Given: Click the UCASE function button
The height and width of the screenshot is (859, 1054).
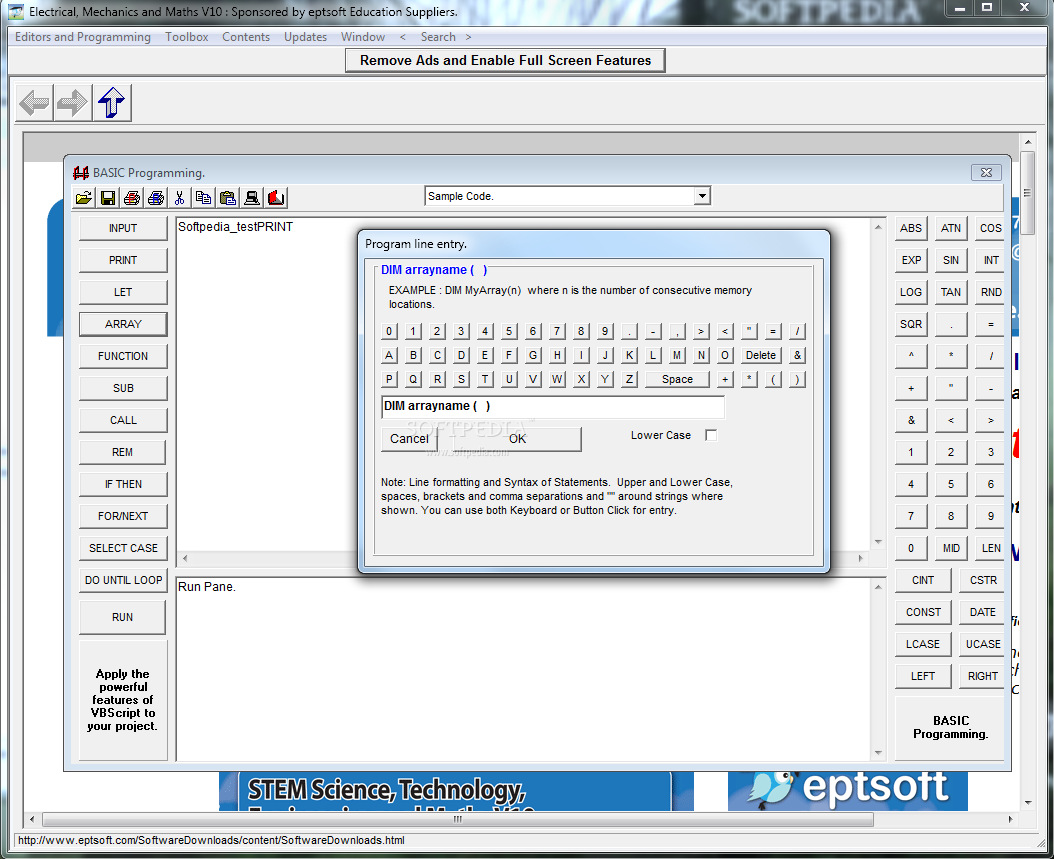Looking at the screenshot, I should (982, 644).
